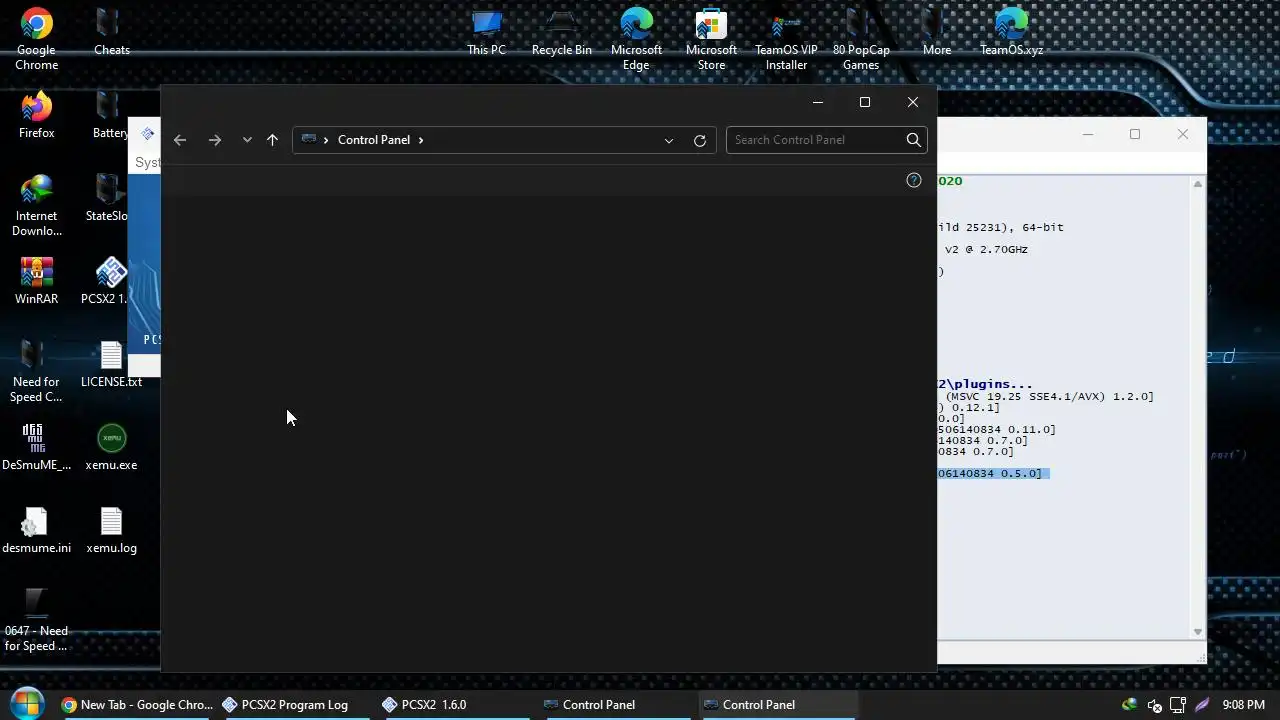Click the 9:08 PM clock
Viewport: 1280px width, 720px height.
pos(1244,705)
